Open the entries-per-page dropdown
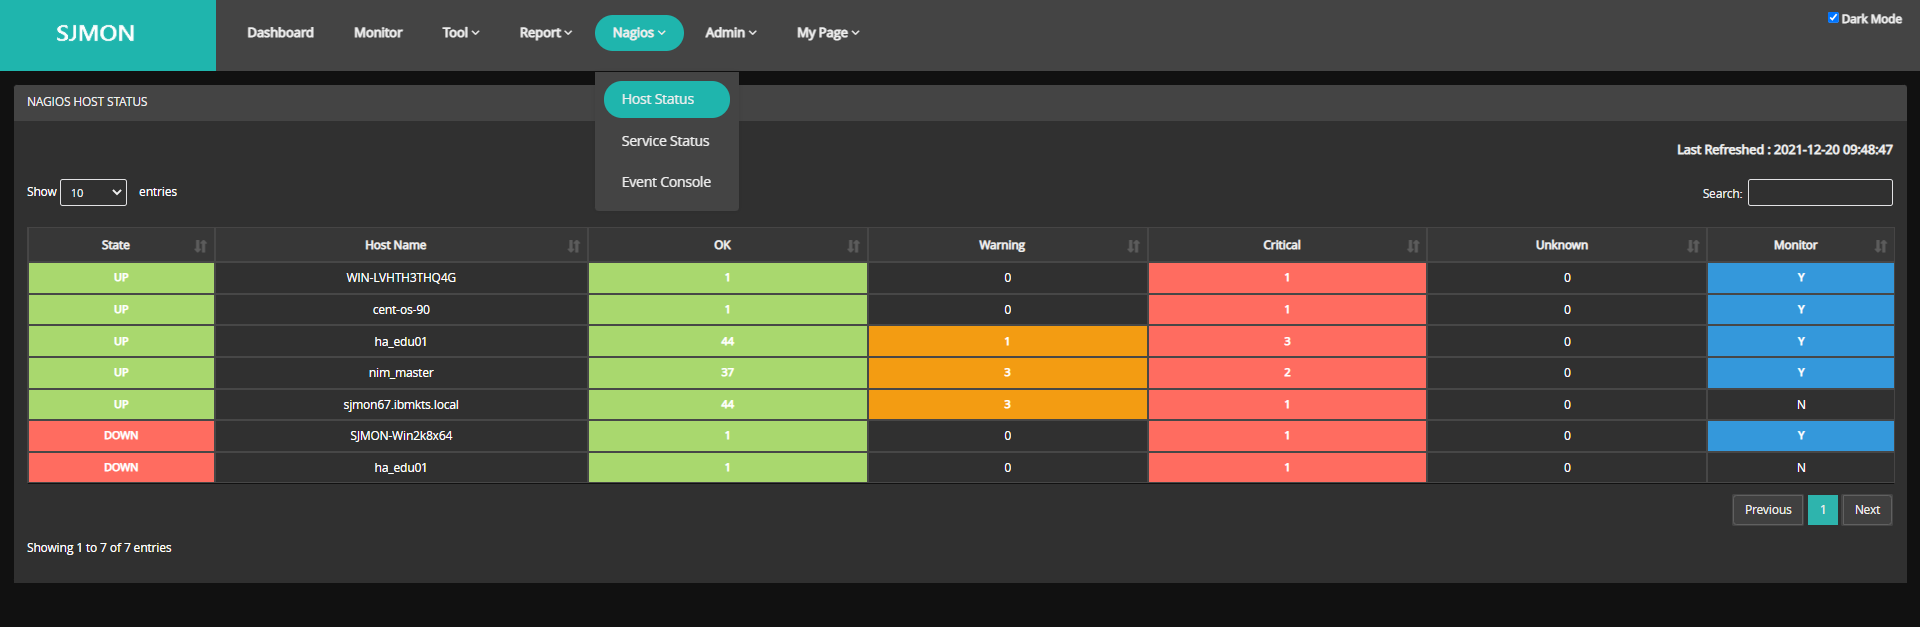This screenshot has width=1920, height=627. [93, 193]
